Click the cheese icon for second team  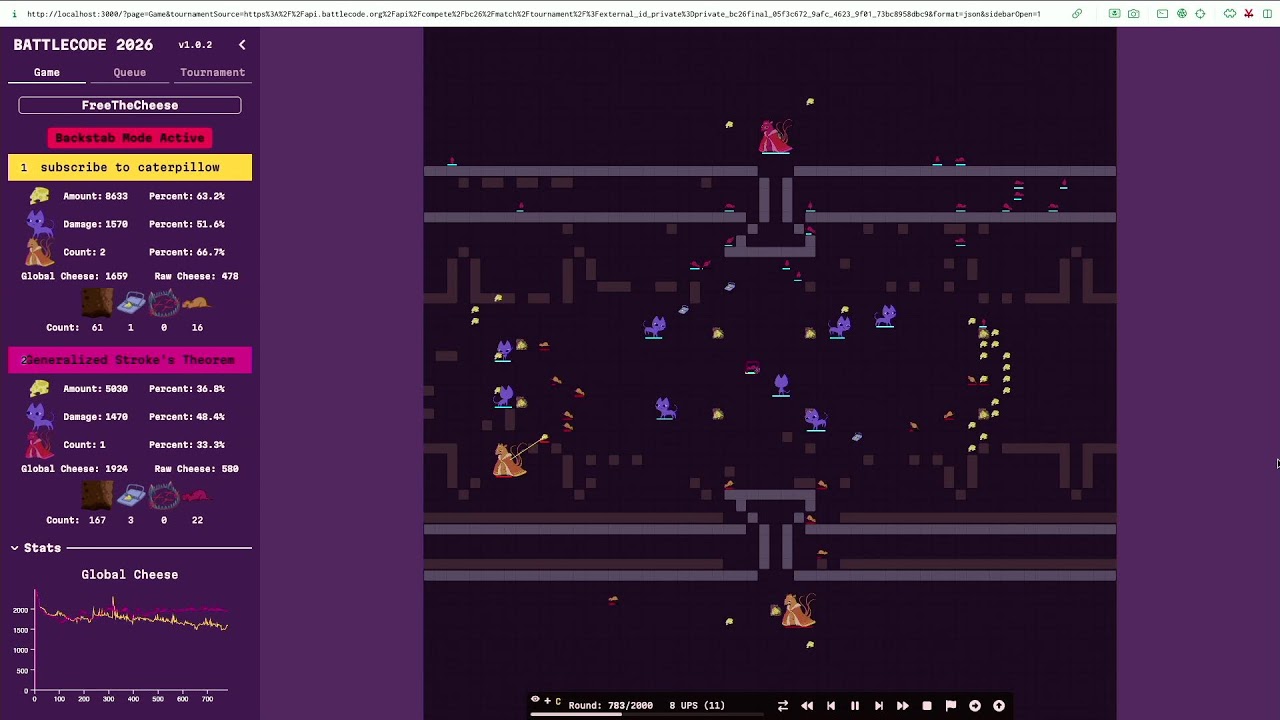tap(39, 388)
